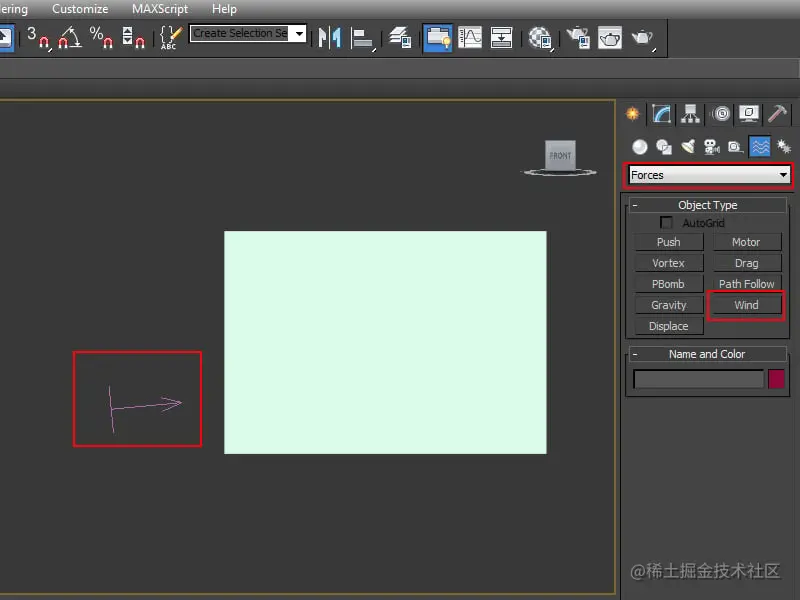Switch to the Display panel tab
Image resolution: width=800 pixels, height=600 pixels.
[748, 113]
